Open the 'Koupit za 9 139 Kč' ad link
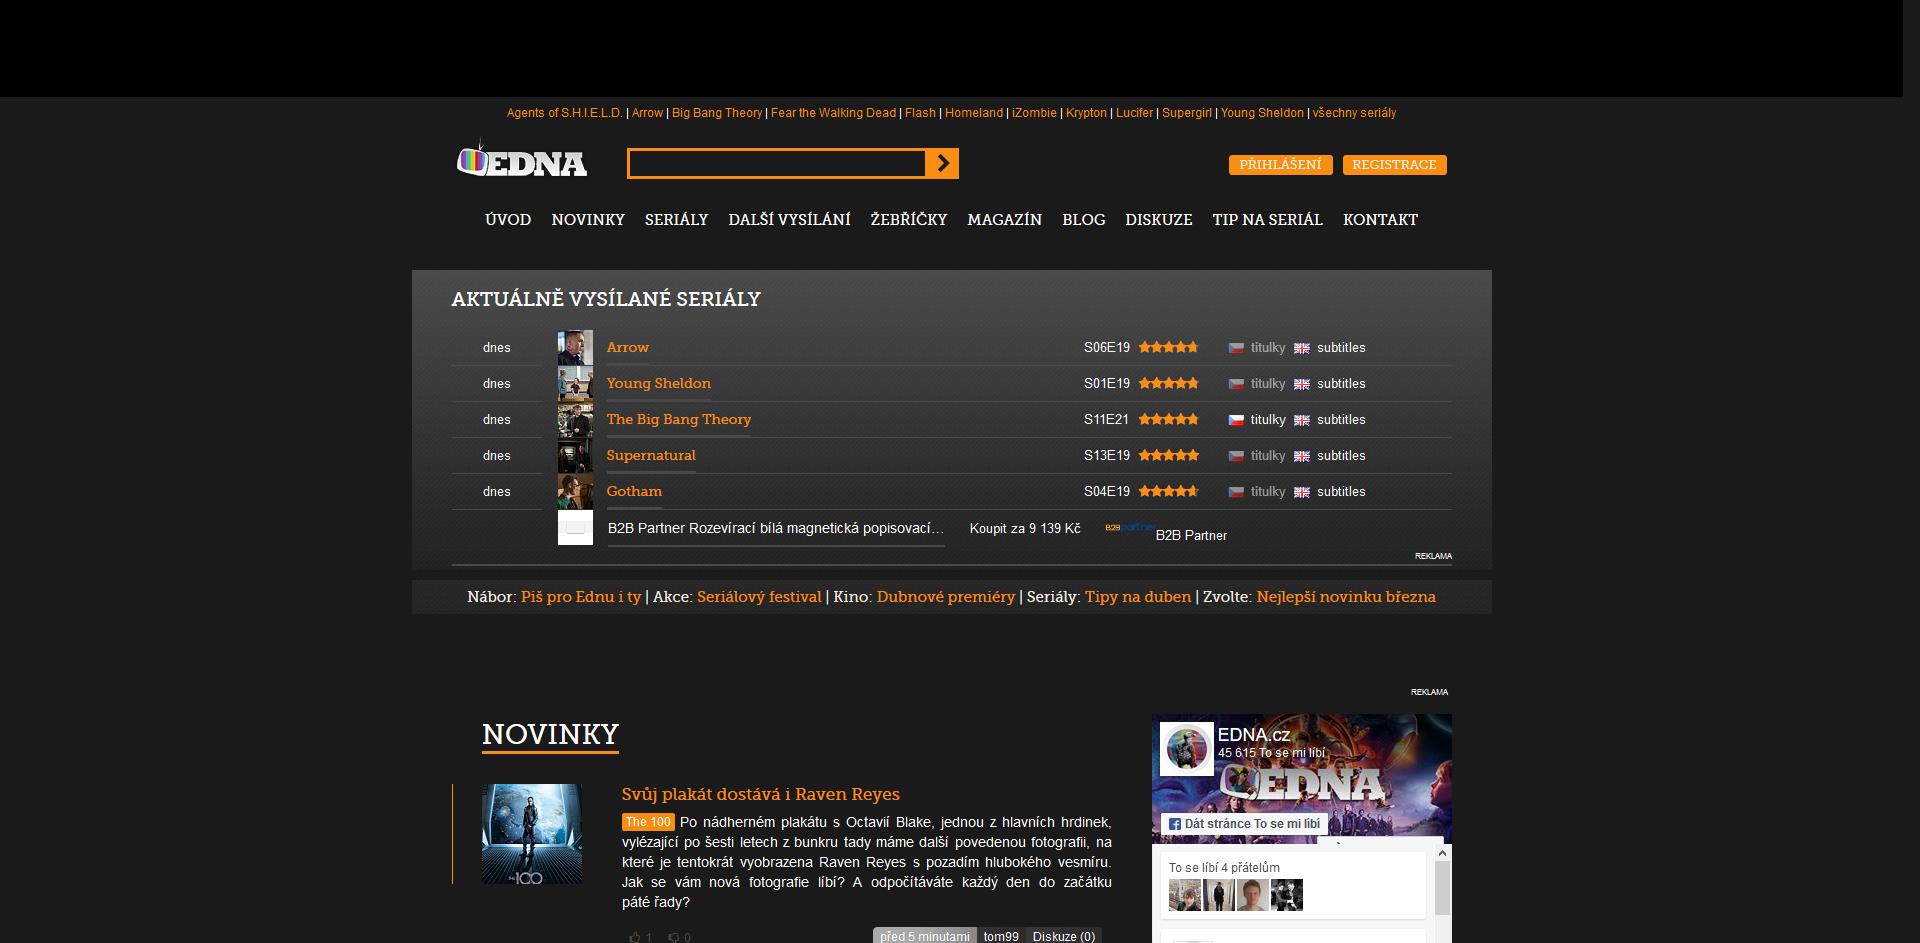 1025,528
